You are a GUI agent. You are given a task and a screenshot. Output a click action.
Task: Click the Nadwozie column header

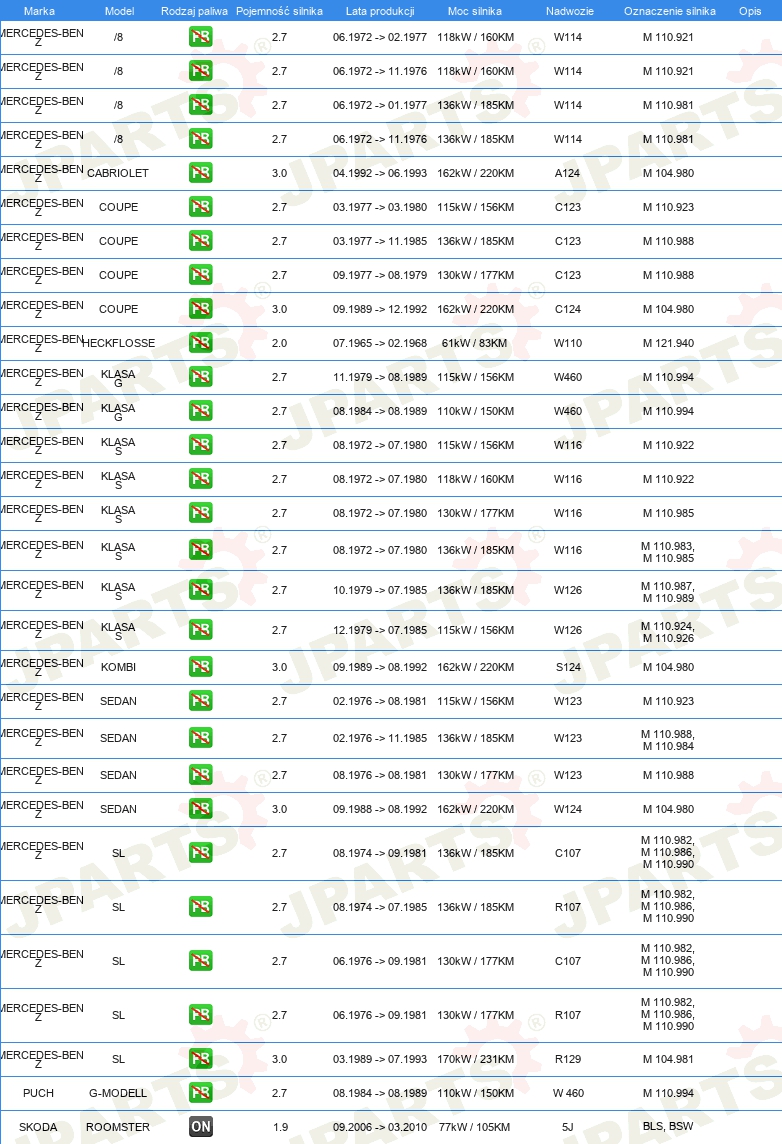click(570, 11)
